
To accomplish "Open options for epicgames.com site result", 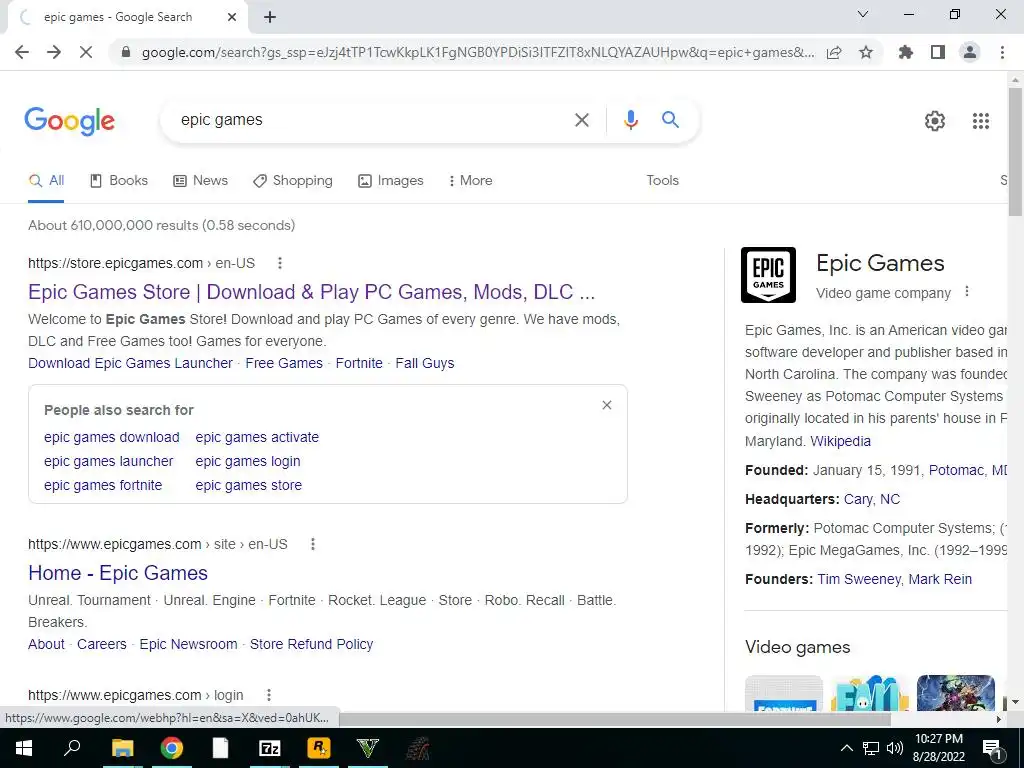I will pos(313,544).
